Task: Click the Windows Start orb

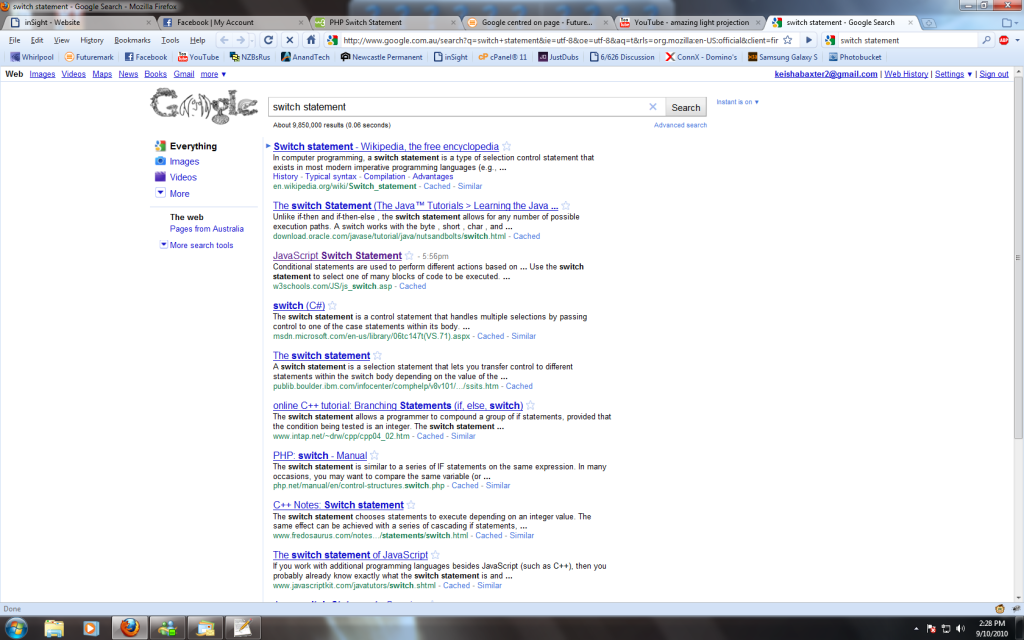Action: coord(15,628)
